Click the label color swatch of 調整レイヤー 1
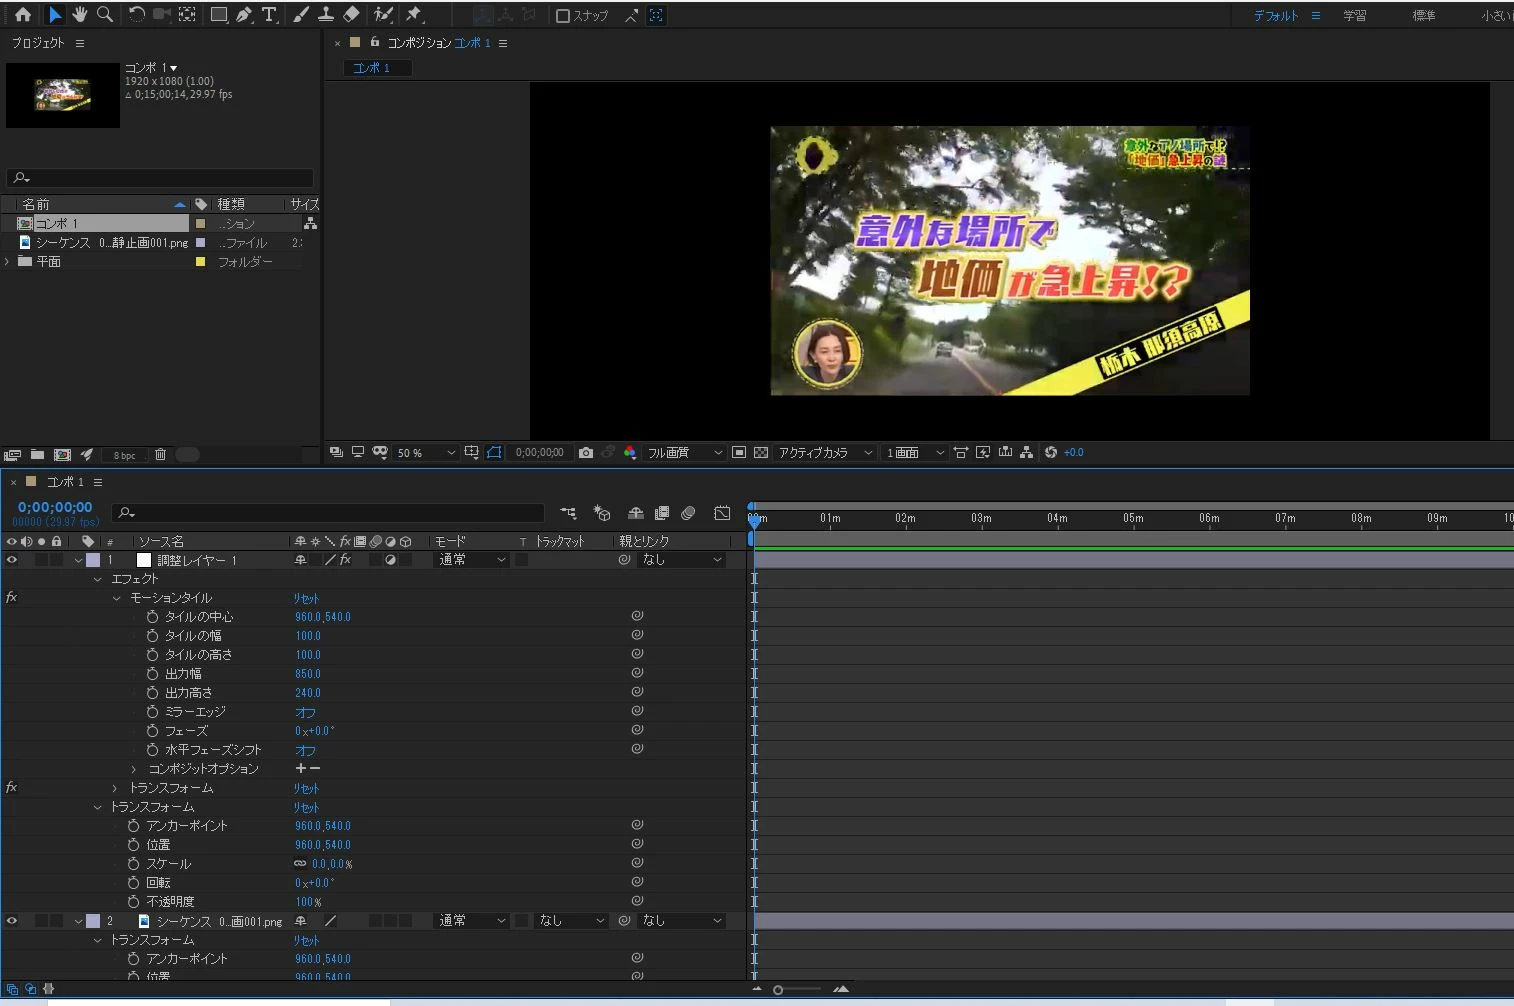Image resolution: width=1514 pixels, height=1006 pixels. (x=93, y=560)
